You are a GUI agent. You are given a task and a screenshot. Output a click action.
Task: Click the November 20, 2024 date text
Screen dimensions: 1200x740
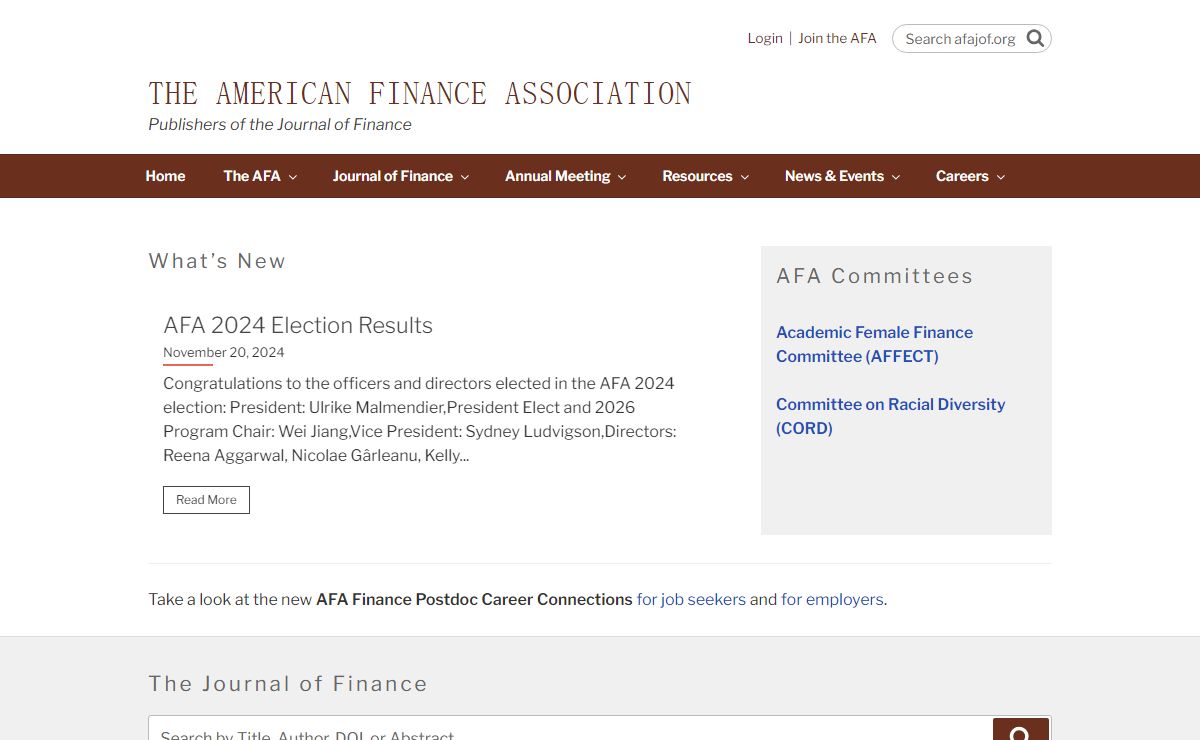[224, 352]
